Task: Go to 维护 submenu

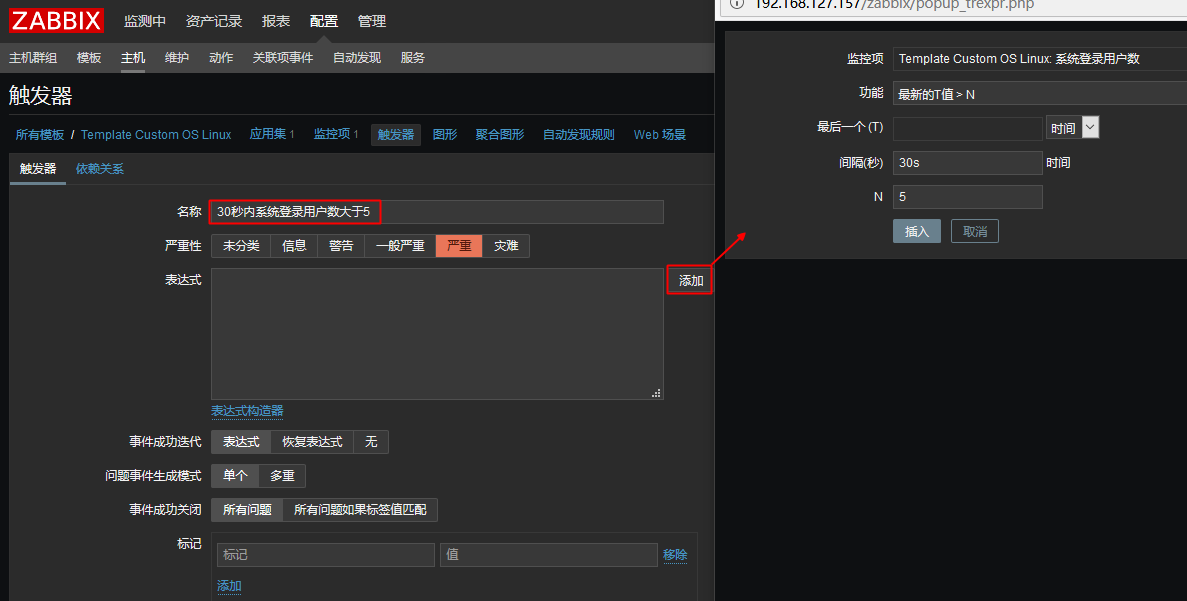Action: point(176,58)
